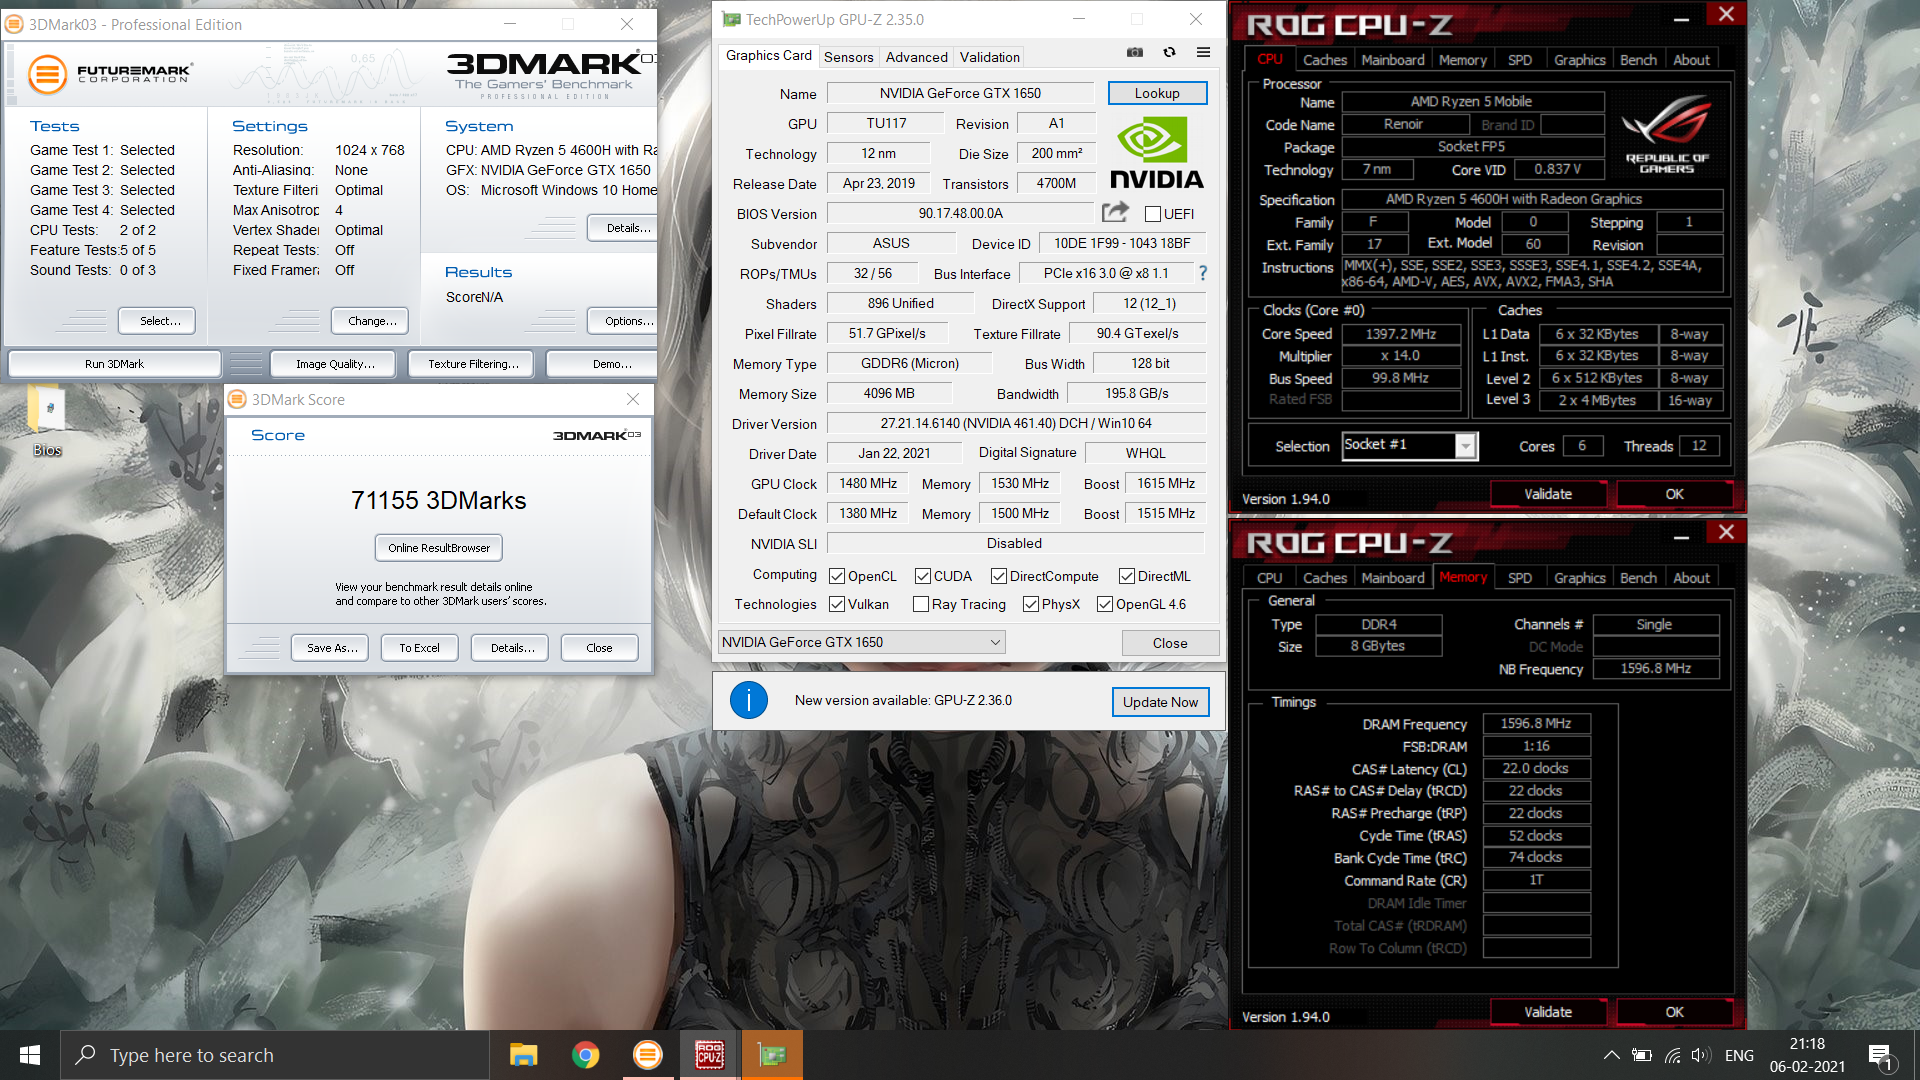Image resolution: width=1920 pixels, height=1080 pixels.
Task: Open the bus interface help question mark
Action: [x=1203, y=273]
